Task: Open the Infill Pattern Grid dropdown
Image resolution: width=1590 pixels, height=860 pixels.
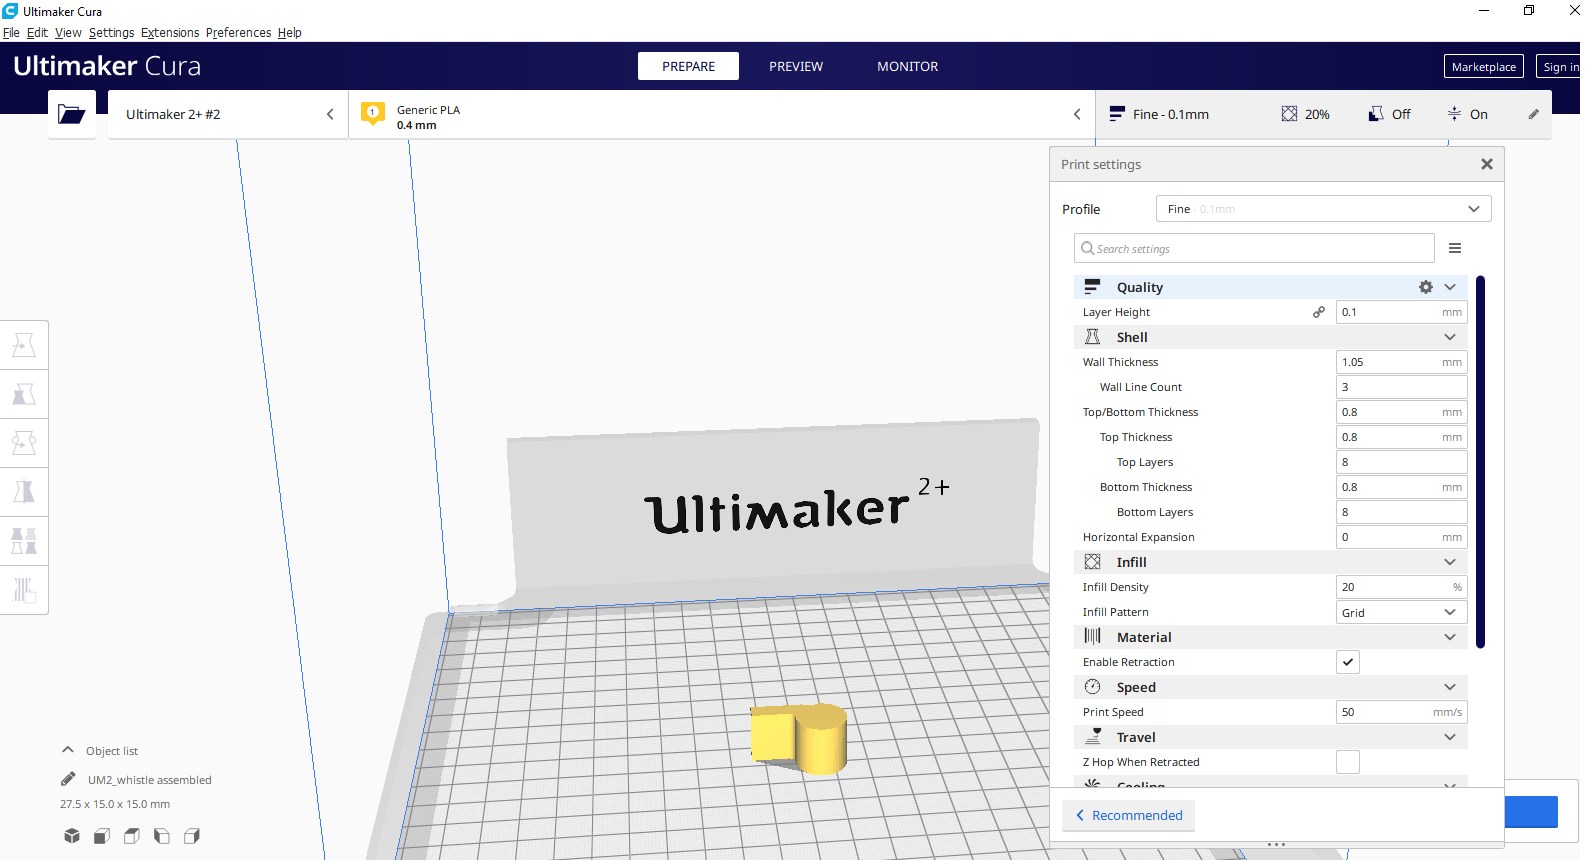Action: coord(1401,612)
